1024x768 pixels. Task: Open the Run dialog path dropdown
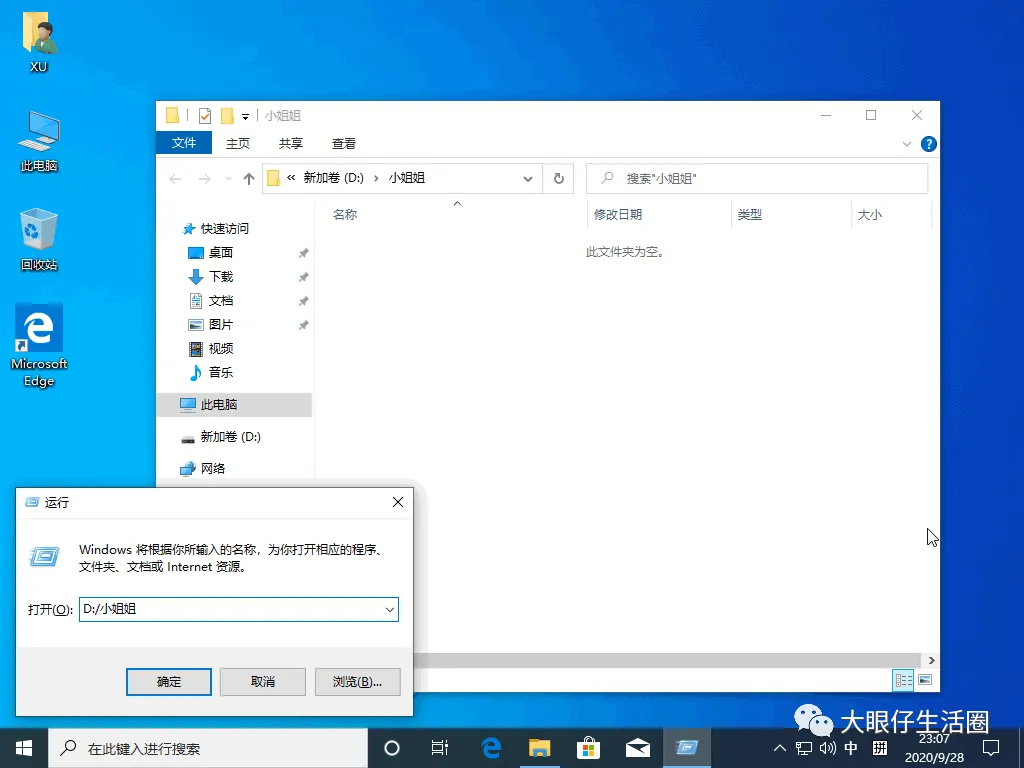coord(390,609)
